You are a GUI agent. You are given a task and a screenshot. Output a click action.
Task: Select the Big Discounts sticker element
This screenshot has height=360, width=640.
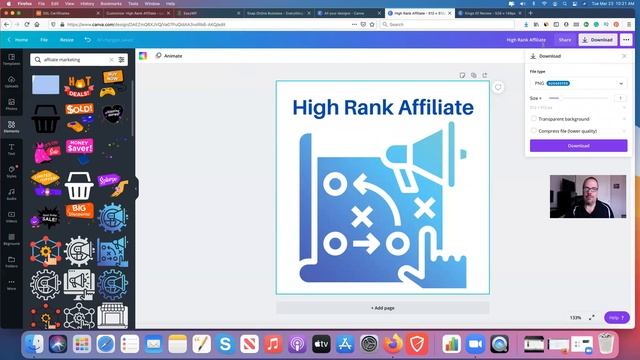[79, 211]
